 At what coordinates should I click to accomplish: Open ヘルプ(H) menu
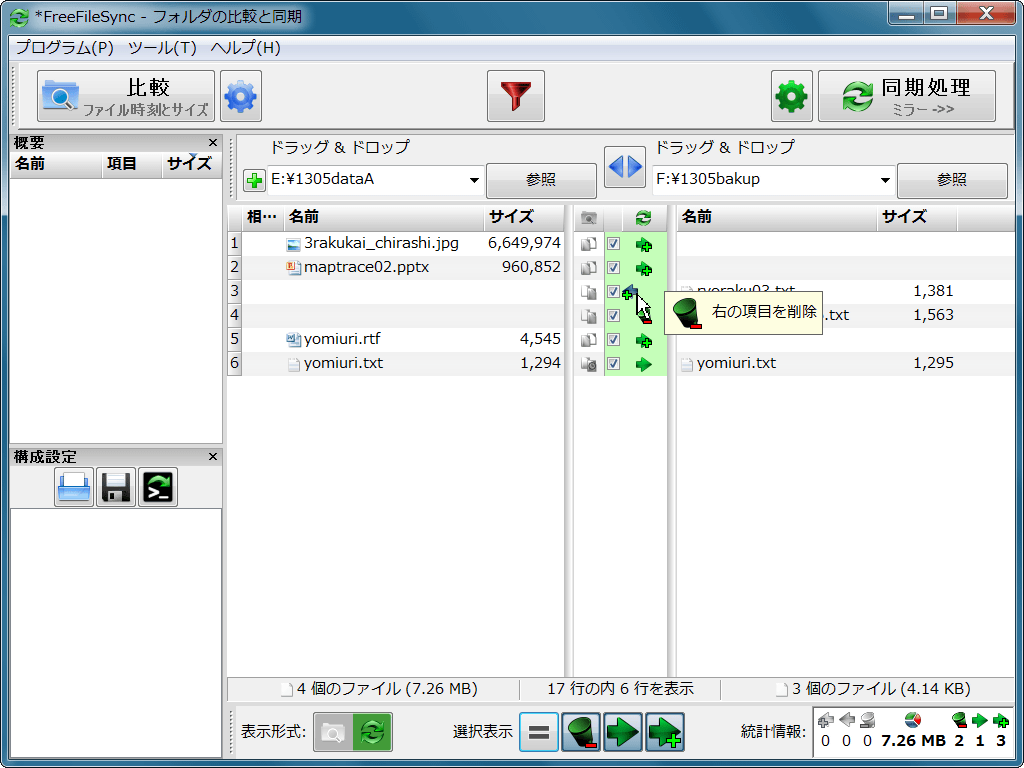pyautogui.click(x=246, y=48)
